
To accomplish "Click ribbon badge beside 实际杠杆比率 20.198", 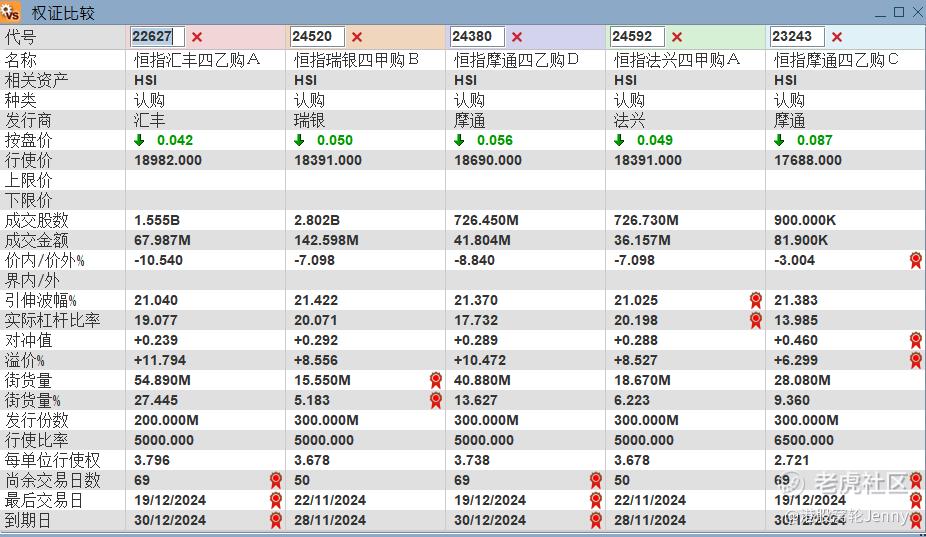I will pyautogui.click(x=755, y=320).
